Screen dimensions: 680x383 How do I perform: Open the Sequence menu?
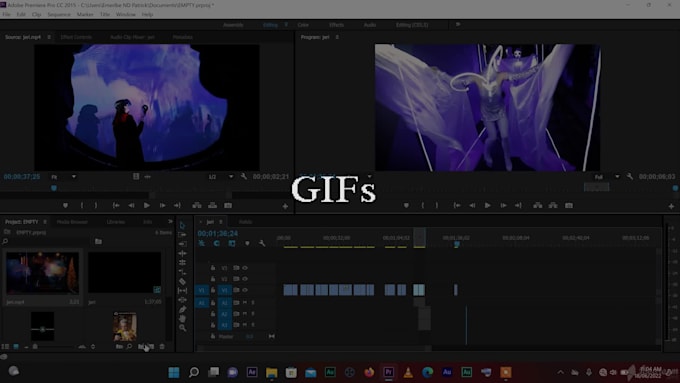pos(59,14)
